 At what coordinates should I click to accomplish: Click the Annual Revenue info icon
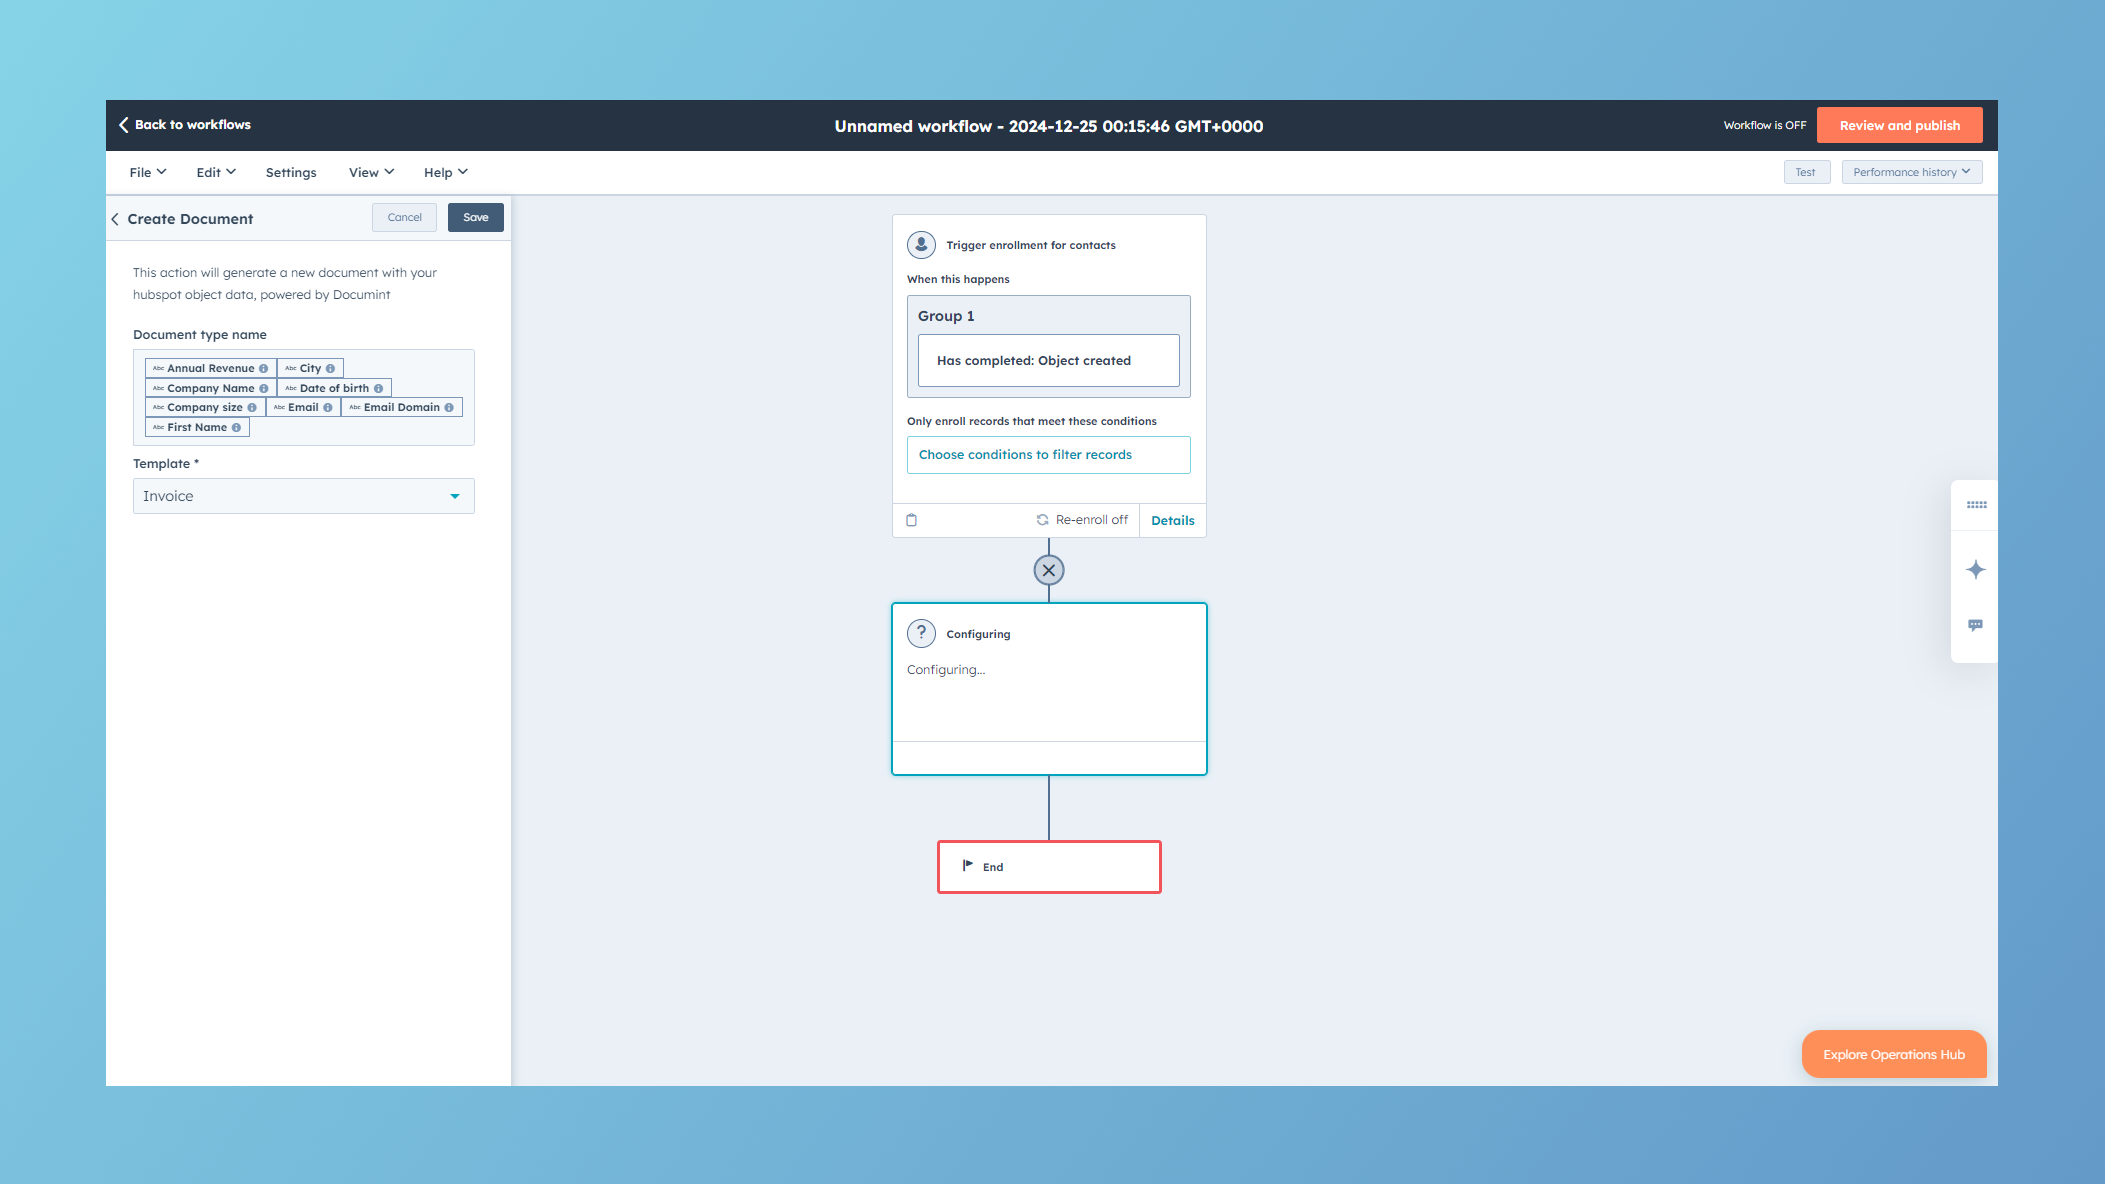(x=264, y=369)
